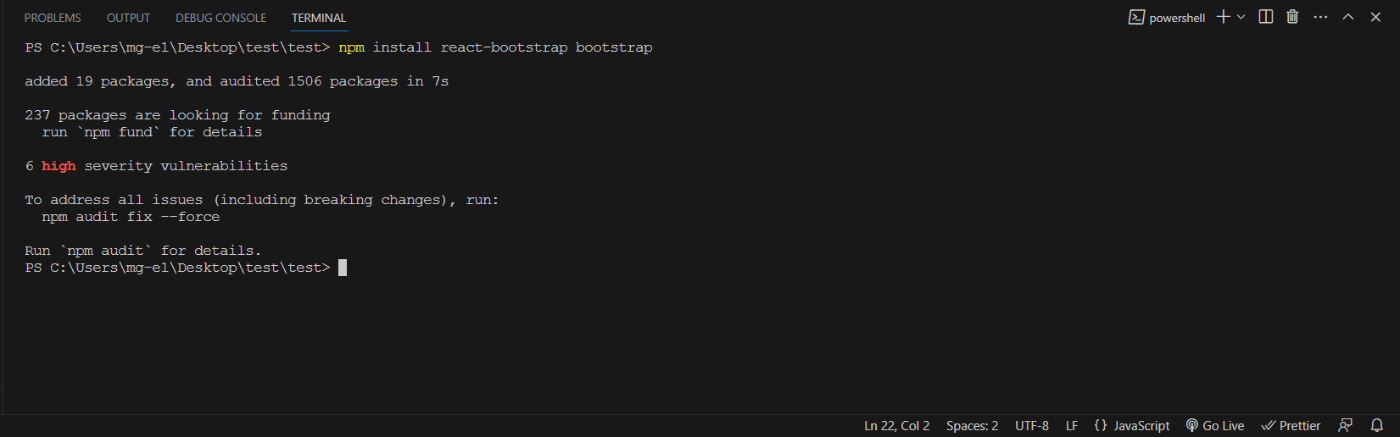Close the terminal panel
Viewport: 1400px width, 437px height.
click(1375, 17)
